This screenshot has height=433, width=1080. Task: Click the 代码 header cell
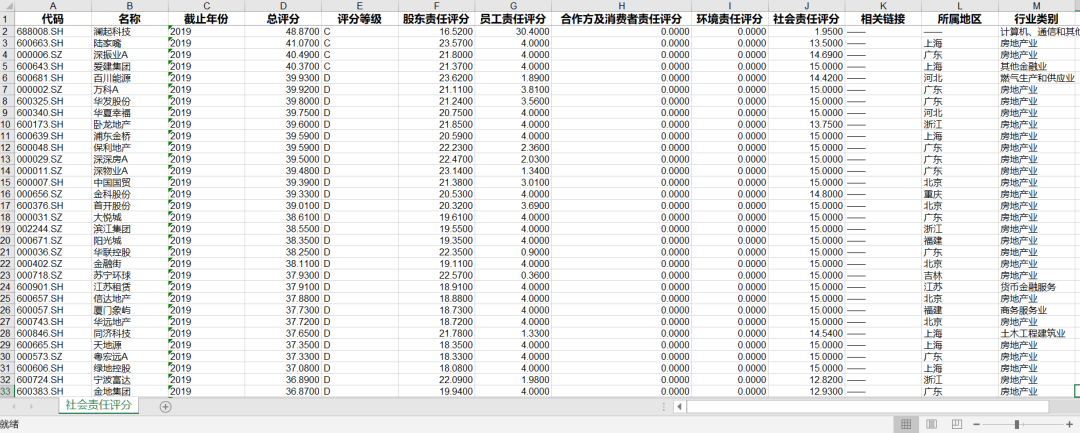point(53,19)
